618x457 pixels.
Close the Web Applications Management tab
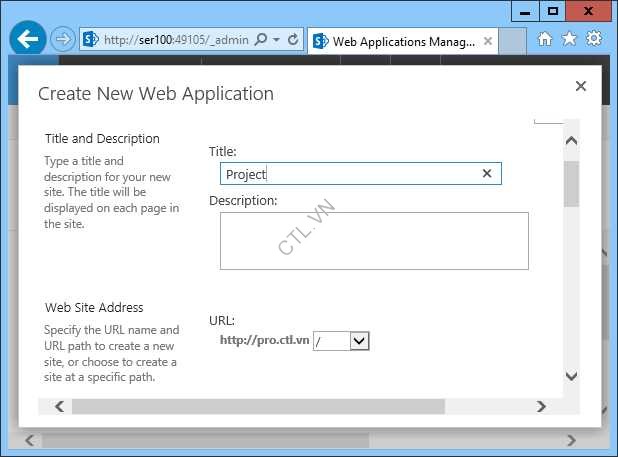click(x=488, y=41)
